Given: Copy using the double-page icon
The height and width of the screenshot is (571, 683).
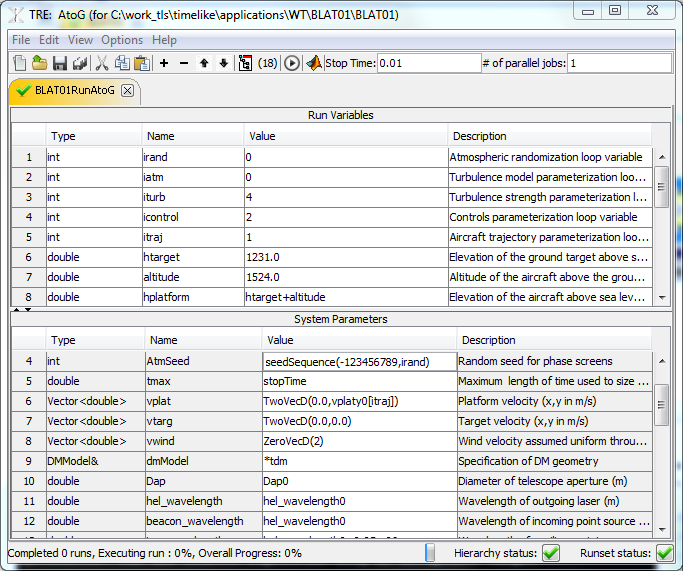Looking at the screenshot, I should pyautogui.click(x=122, y=63).
